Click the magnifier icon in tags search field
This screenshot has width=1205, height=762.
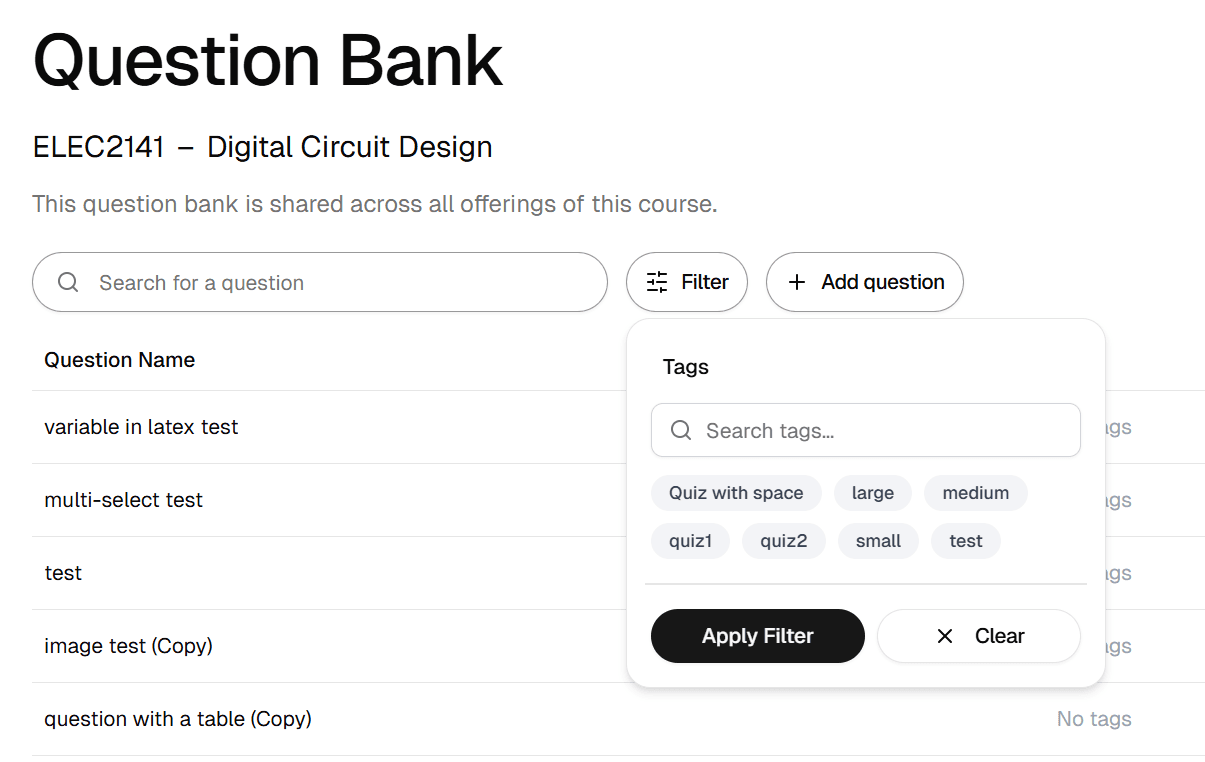click(x=680, y=430)
